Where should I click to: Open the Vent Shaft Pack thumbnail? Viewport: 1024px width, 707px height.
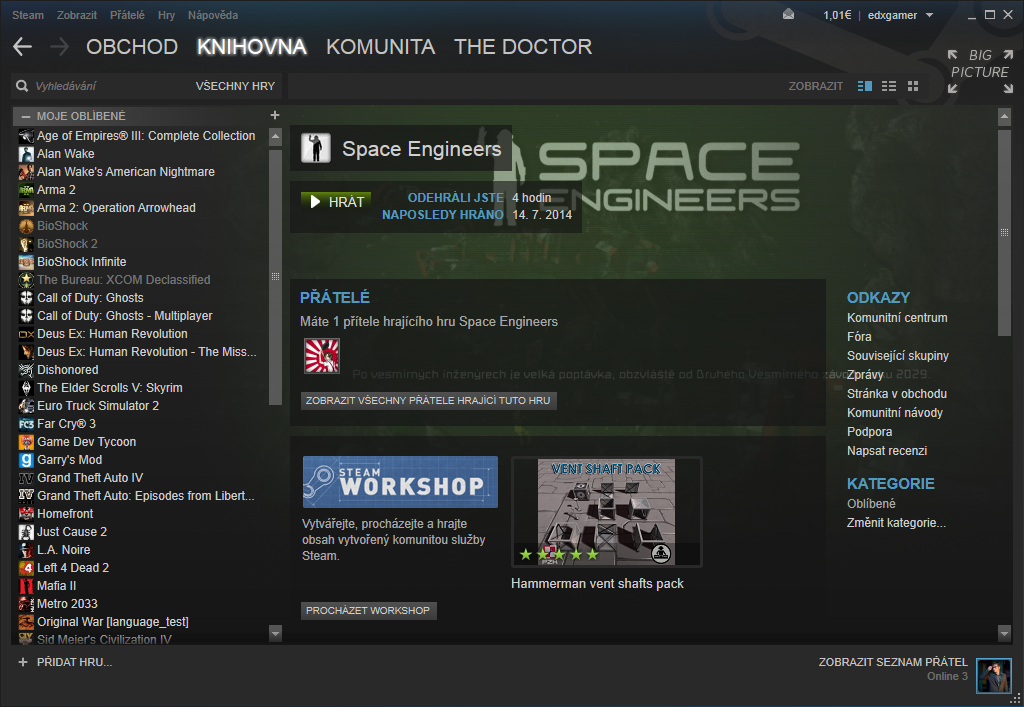click(606, 511)
